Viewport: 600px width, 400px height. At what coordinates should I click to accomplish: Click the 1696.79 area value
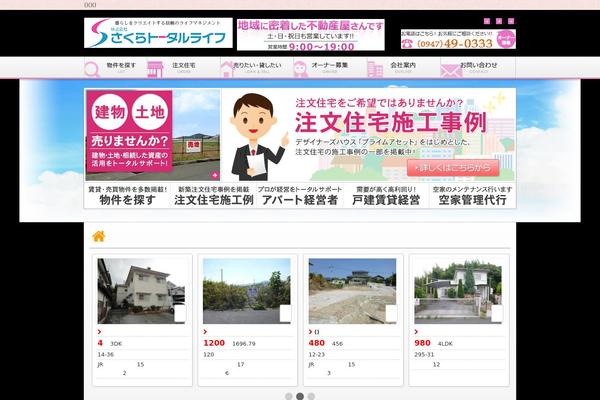coord(244,344)
